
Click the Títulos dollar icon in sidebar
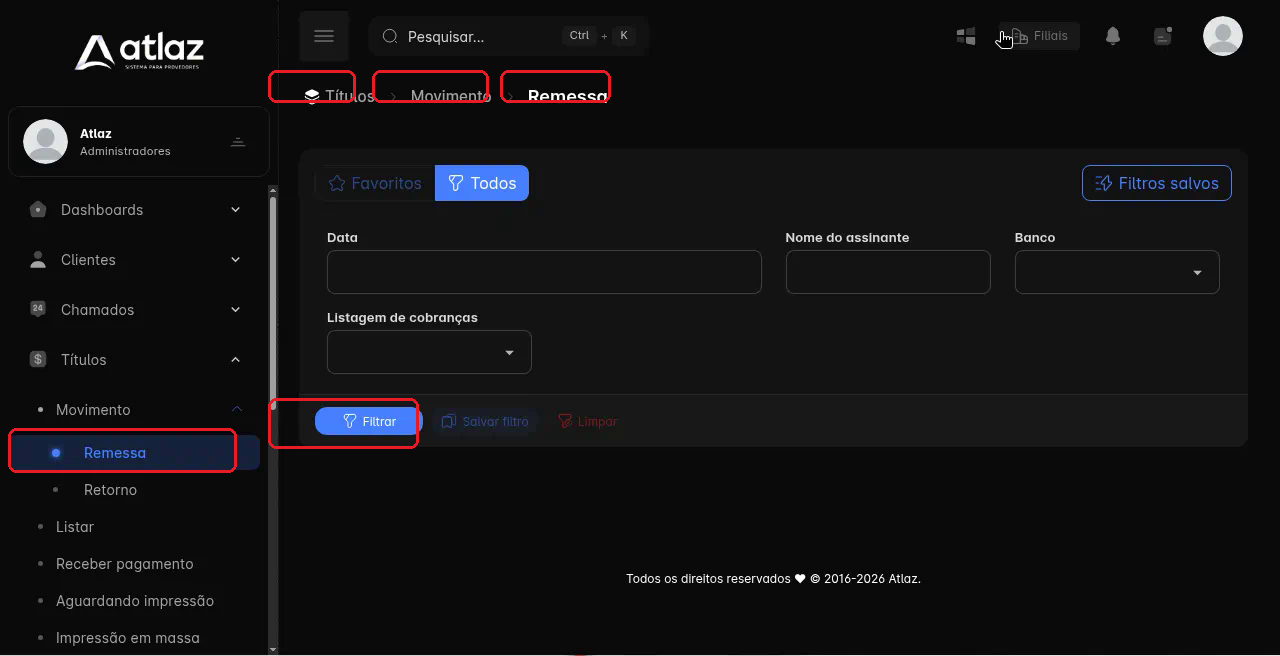point(38,360)
